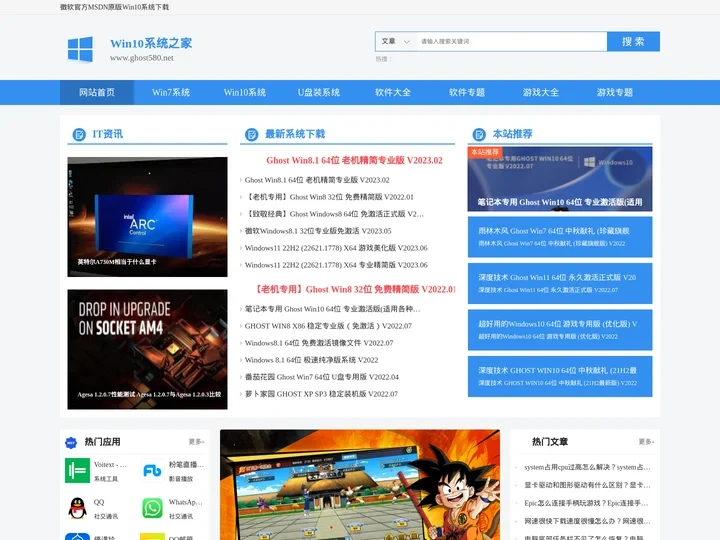Open 笔记本专用 Ghost Win10 64位 list link

click(332, 309)
